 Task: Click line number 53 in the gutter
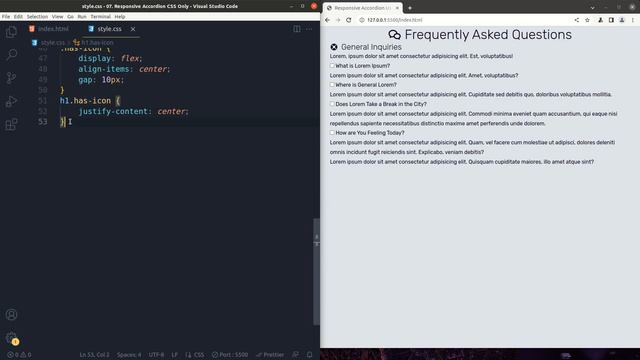point(42,122)
